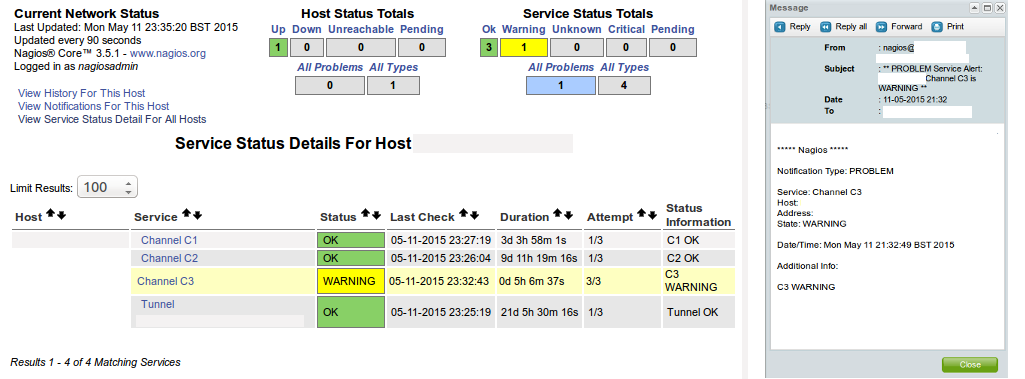Open View Notifications For This Host
This screenshot has height=379, width=1025.
(x=93, y=106)
